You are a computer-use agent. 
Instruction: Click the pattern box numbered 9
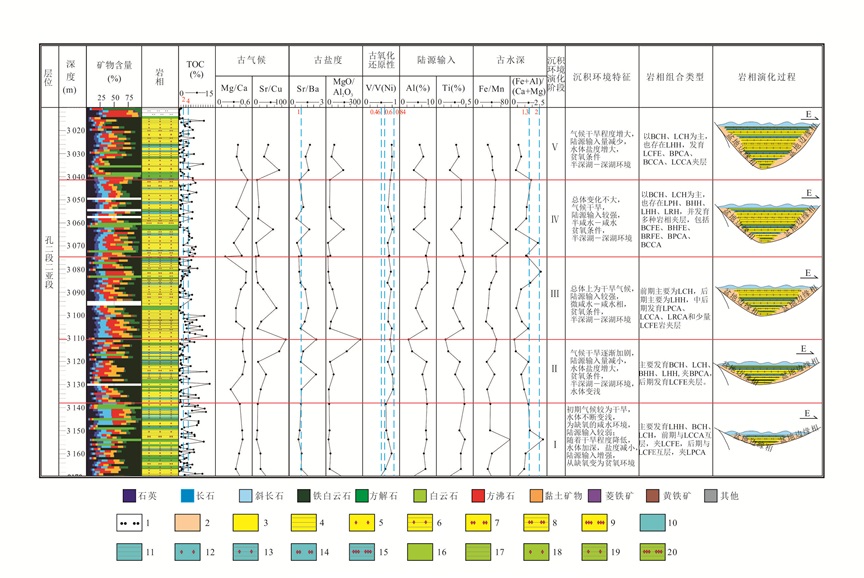pyautogui.click(x=595, y=522)
